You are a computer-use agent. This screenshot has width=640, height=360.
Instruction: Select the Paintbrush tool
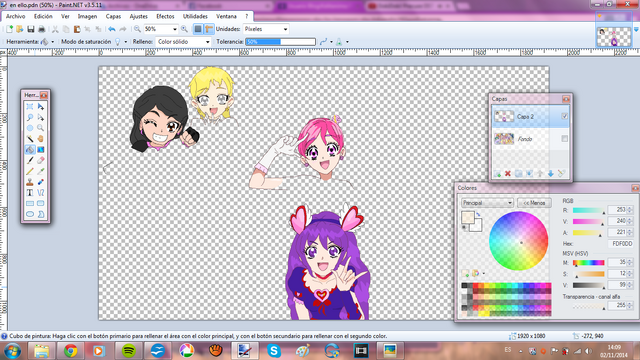(30, 160)
